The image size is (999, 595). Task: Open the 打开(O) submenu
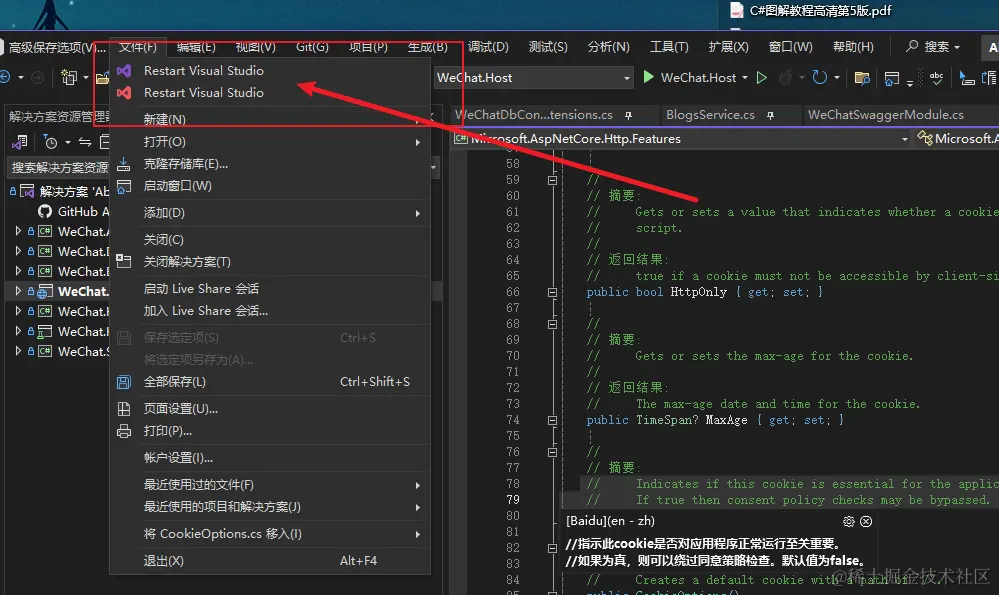pyautogui.click(x=270, y=141)
